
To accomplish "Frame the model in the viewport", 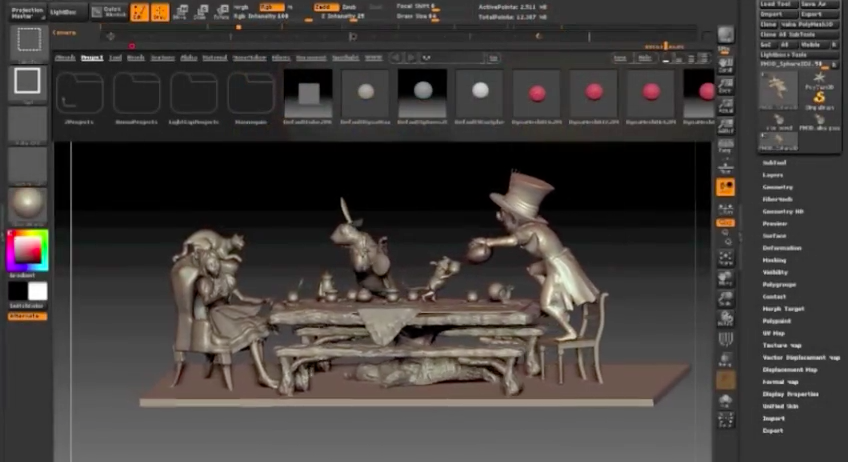I will pyautogui.click(x=725, y=258).
